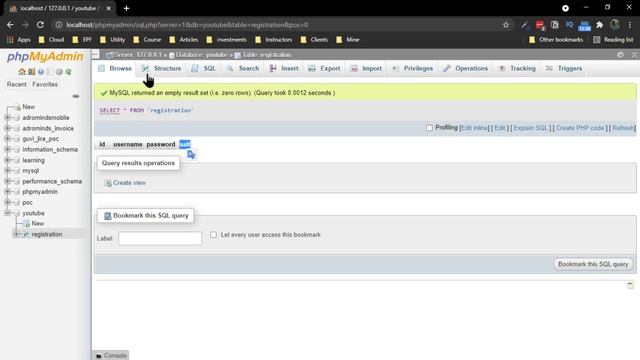Select registration table in tree
This screenshot has height=360, width=640.
47,234
